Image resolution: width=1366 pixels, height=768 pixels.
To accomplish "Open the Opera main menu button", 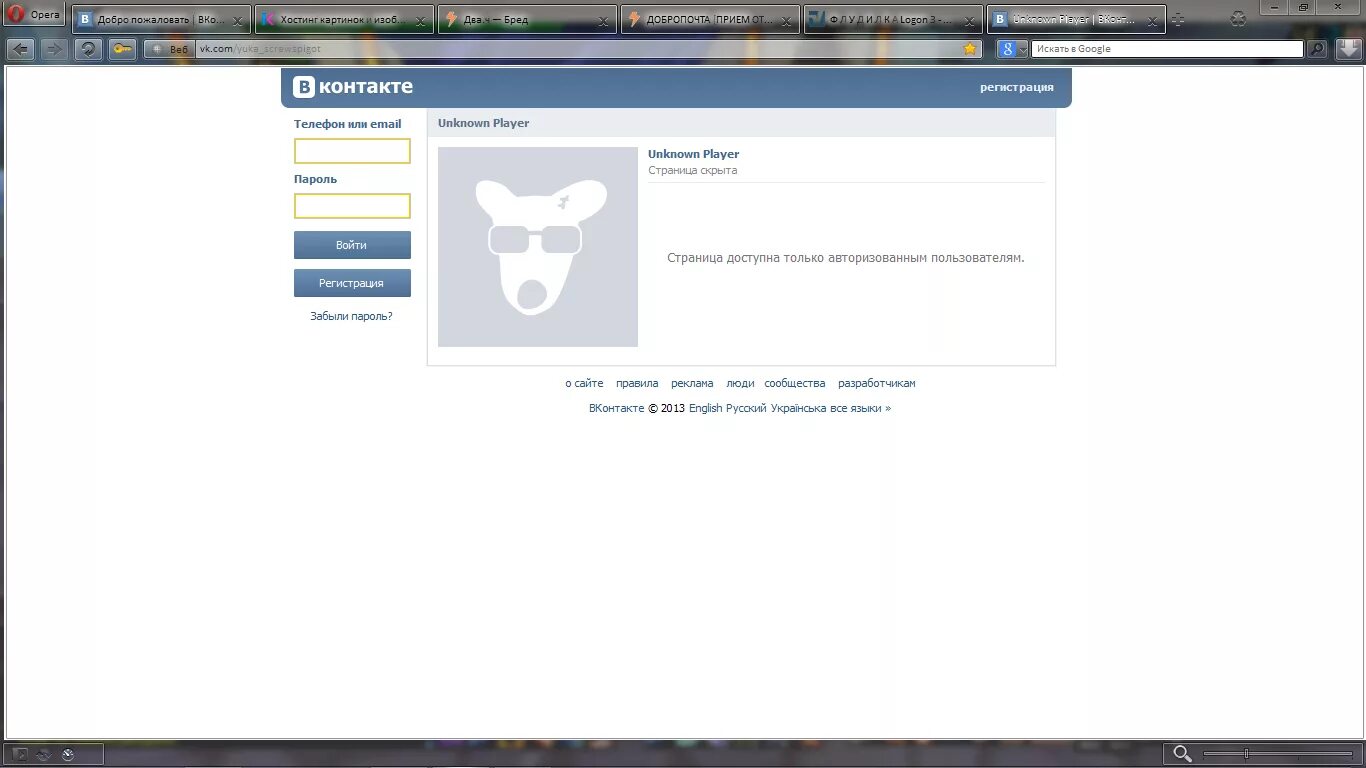I will [x=34, y=15].
